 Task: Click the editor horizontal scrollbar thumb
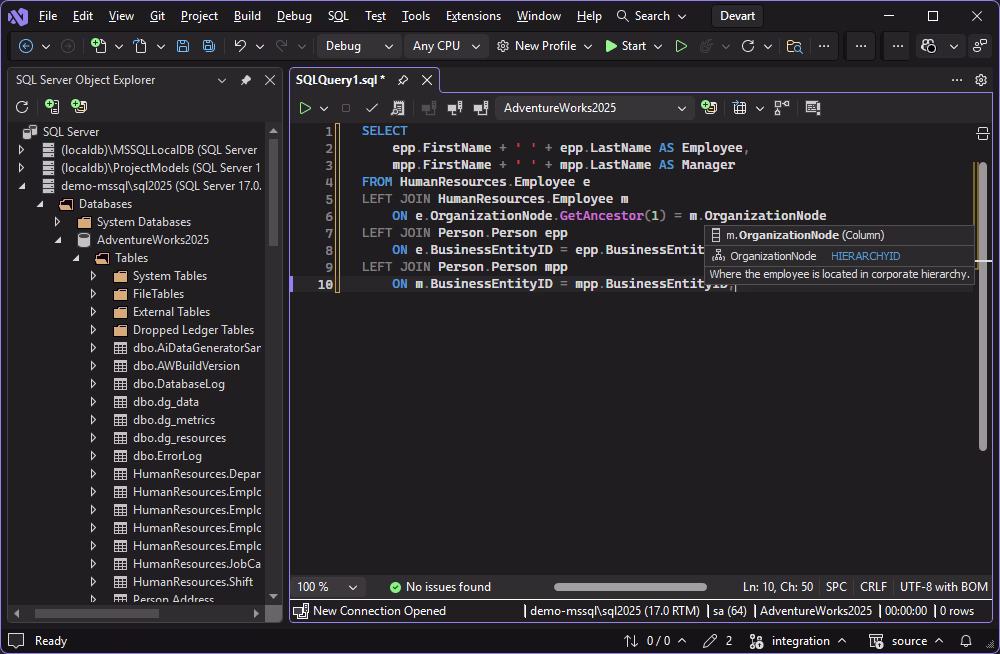point(630,587)
